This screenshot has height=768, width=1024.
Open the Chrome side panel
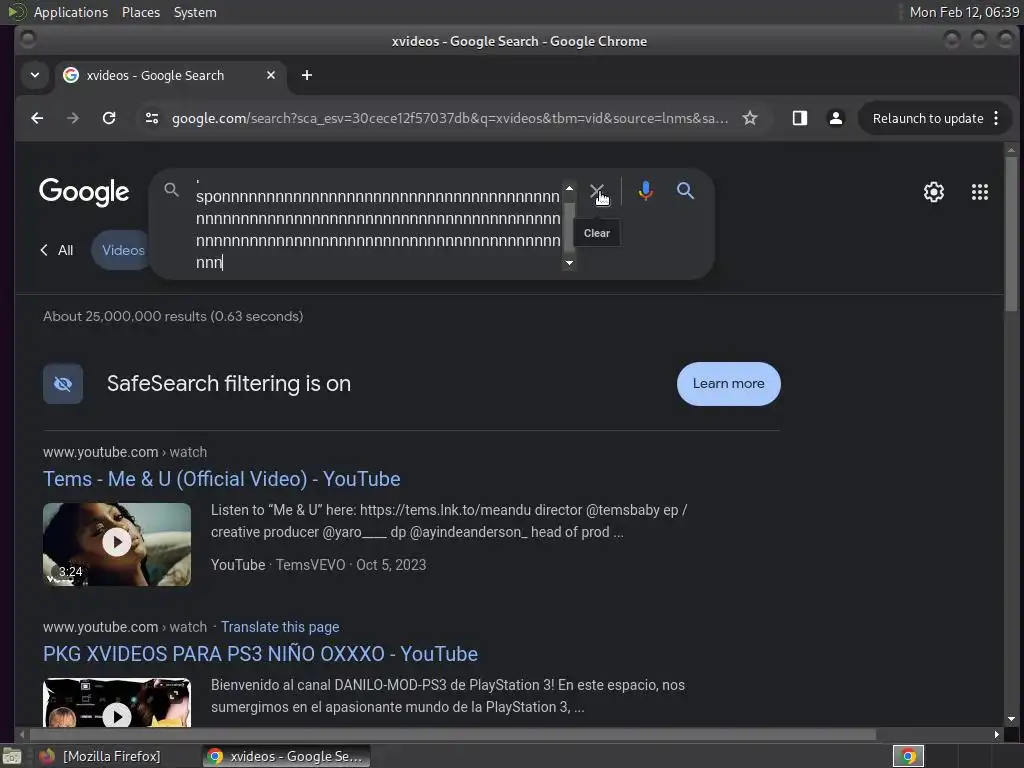pos(800,118)
